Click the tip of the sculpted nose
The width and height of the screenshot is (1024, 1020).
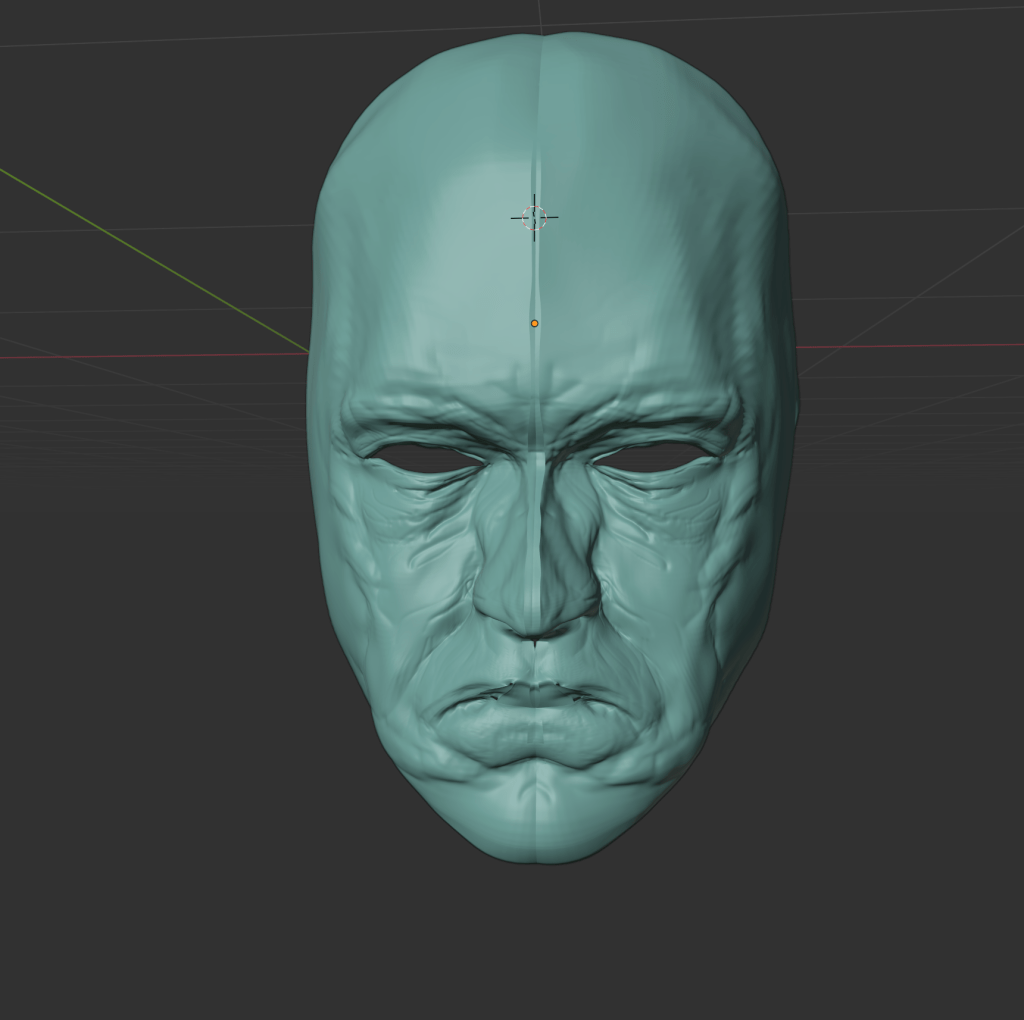pyautogui.click(x=535, y=617)
